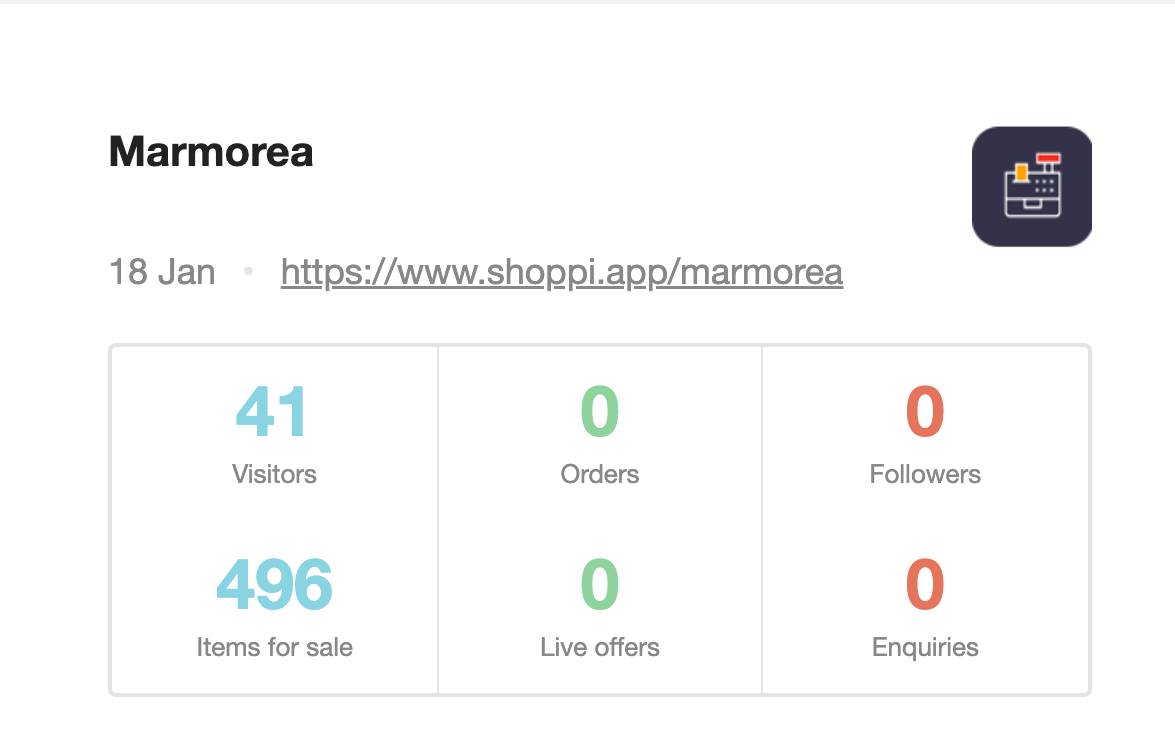
Task: Open the shoppi.app/marmorea link
Action: coord(562,272)
